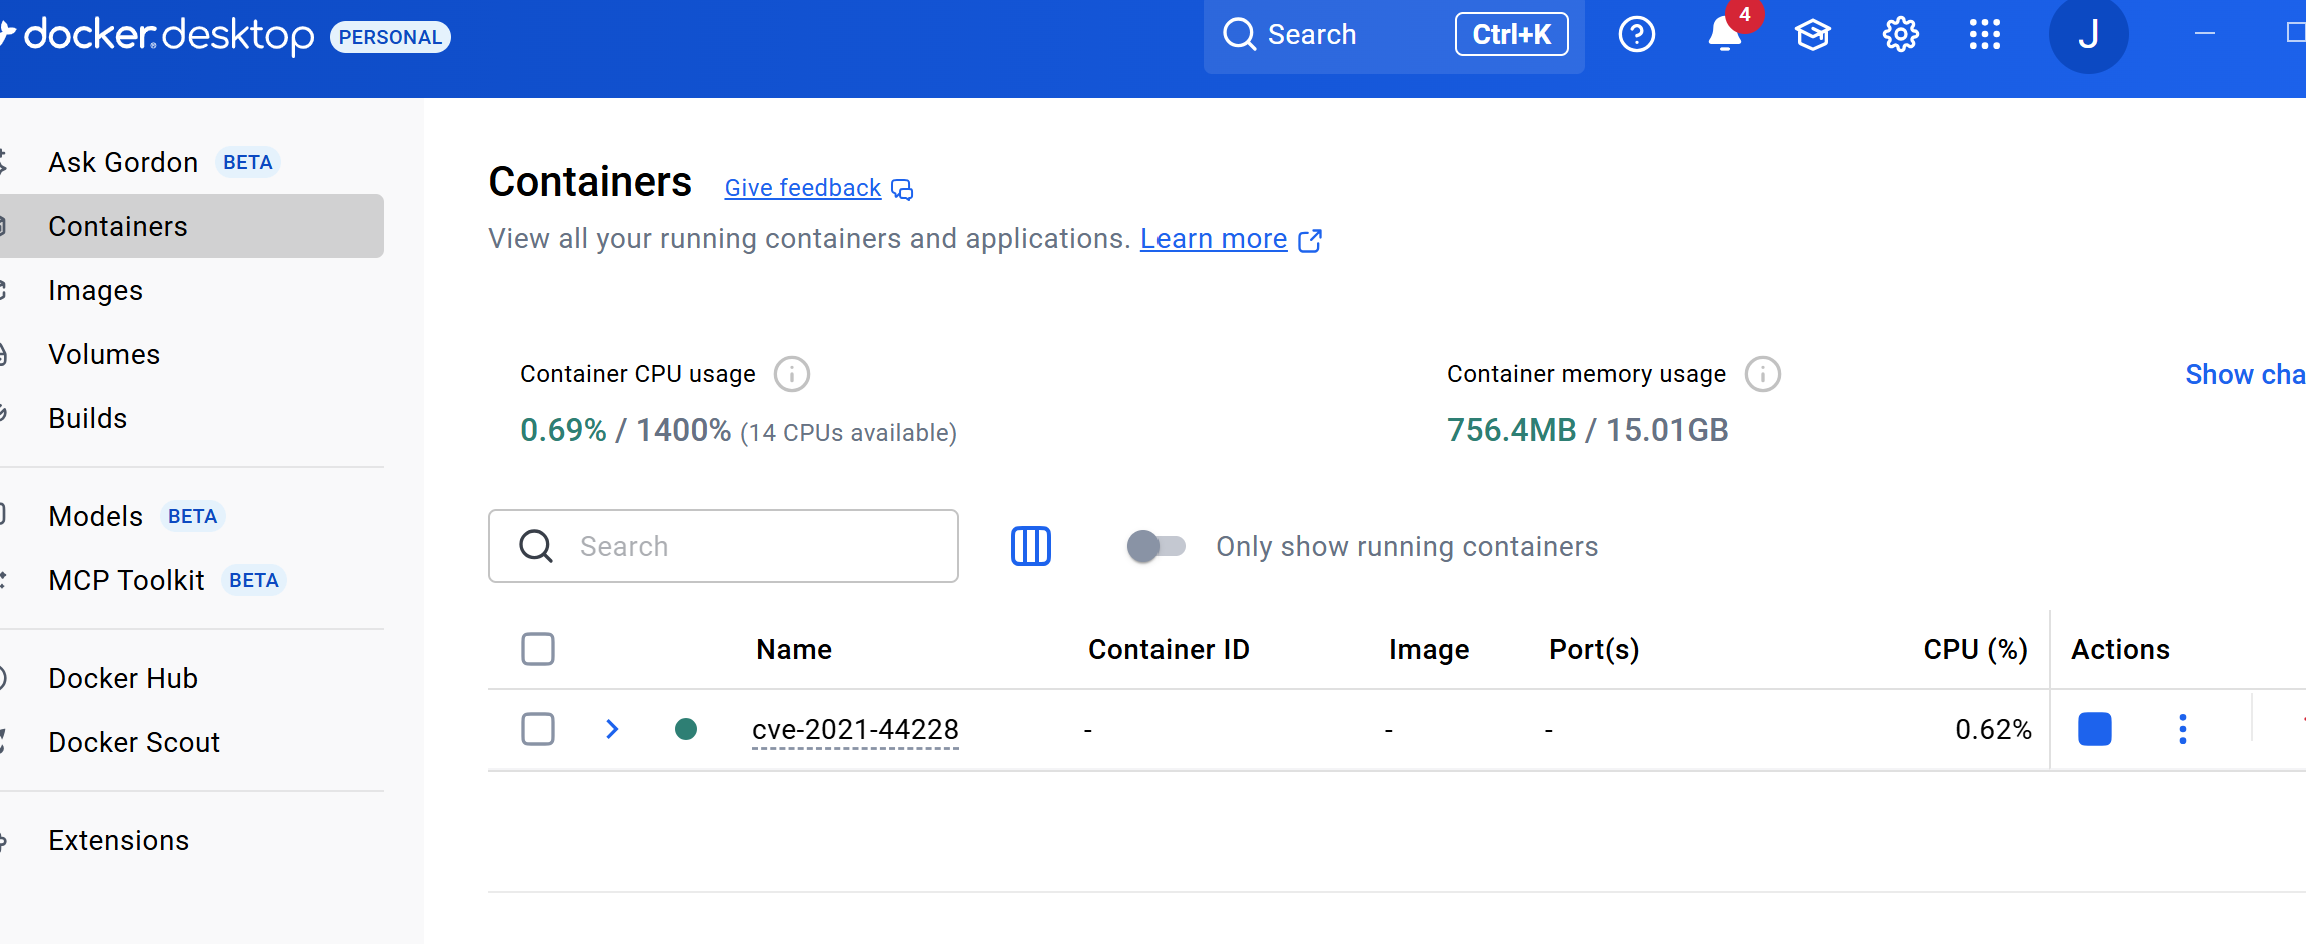The height and width of the screenshot is (944, 2306).
Task: Toggle Only show running containers switch
Action: (1156, 546)
